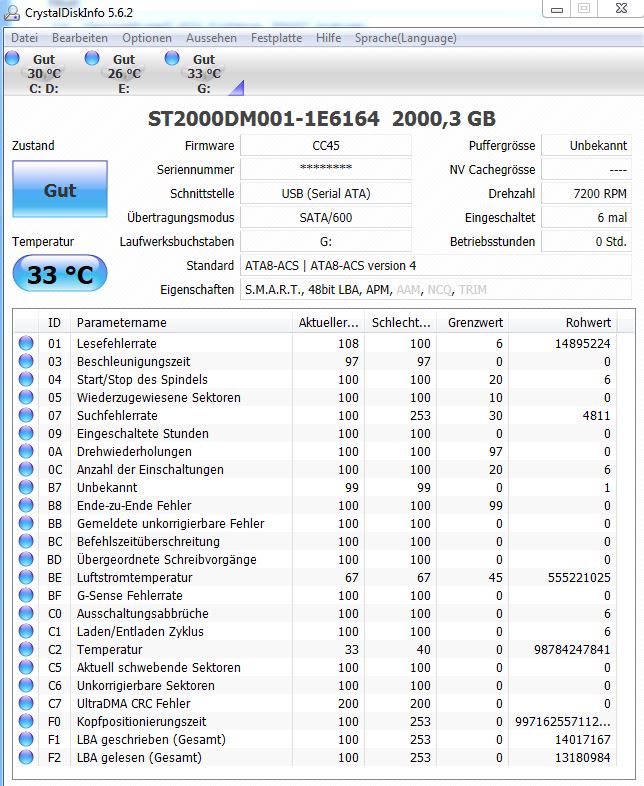
Task: Click the Standard field ATA8-ACS version 4
Action: coord(436,266)
